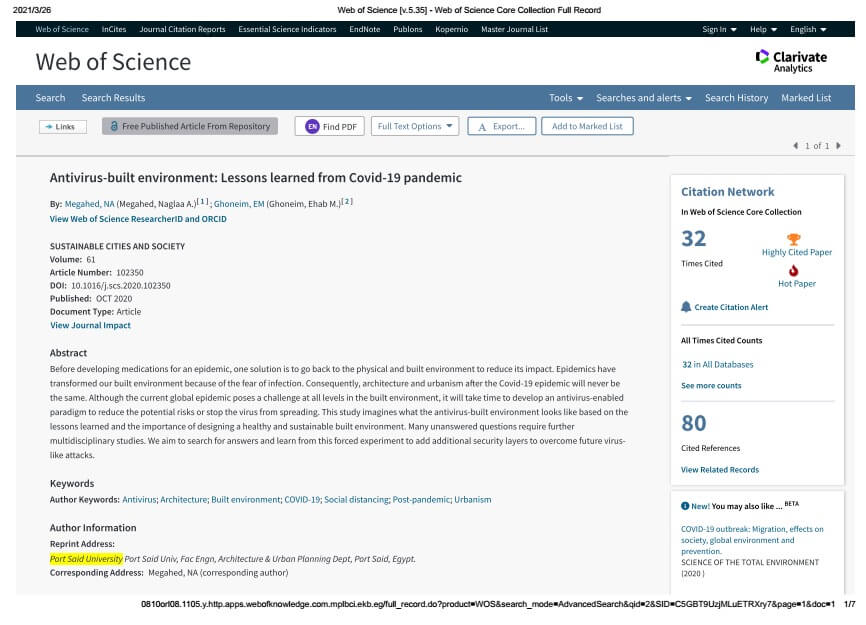Click Article Number 102350
This screenshot has width=866, height=625.
tap(130, 273)
